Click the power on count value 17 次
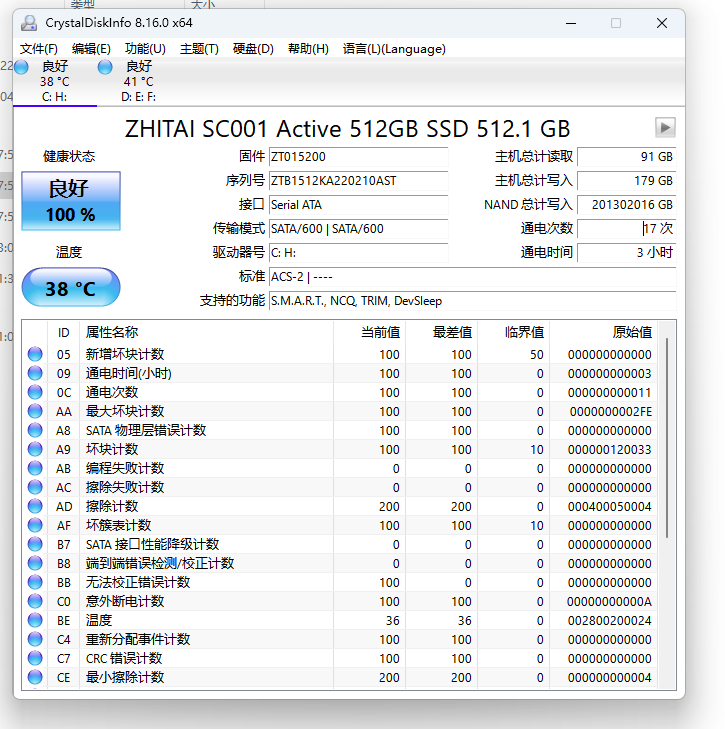725x729 pixels. point(626,229)
